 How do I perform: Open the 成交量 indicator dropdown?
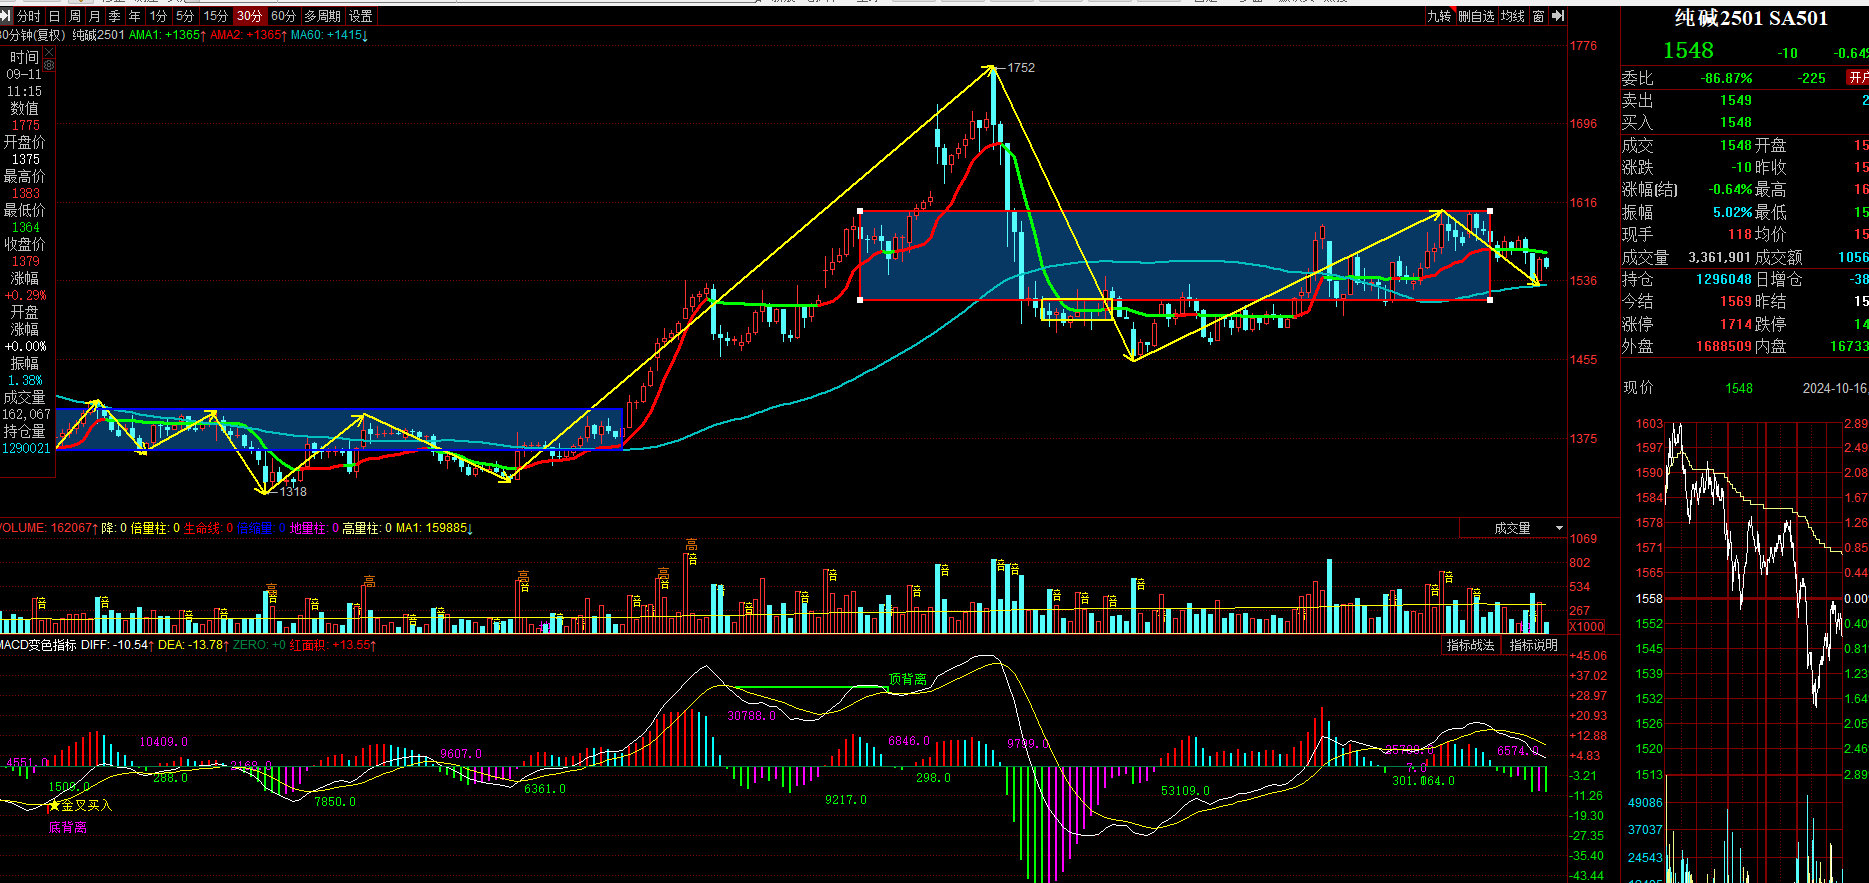click(x=1558, y=528)
